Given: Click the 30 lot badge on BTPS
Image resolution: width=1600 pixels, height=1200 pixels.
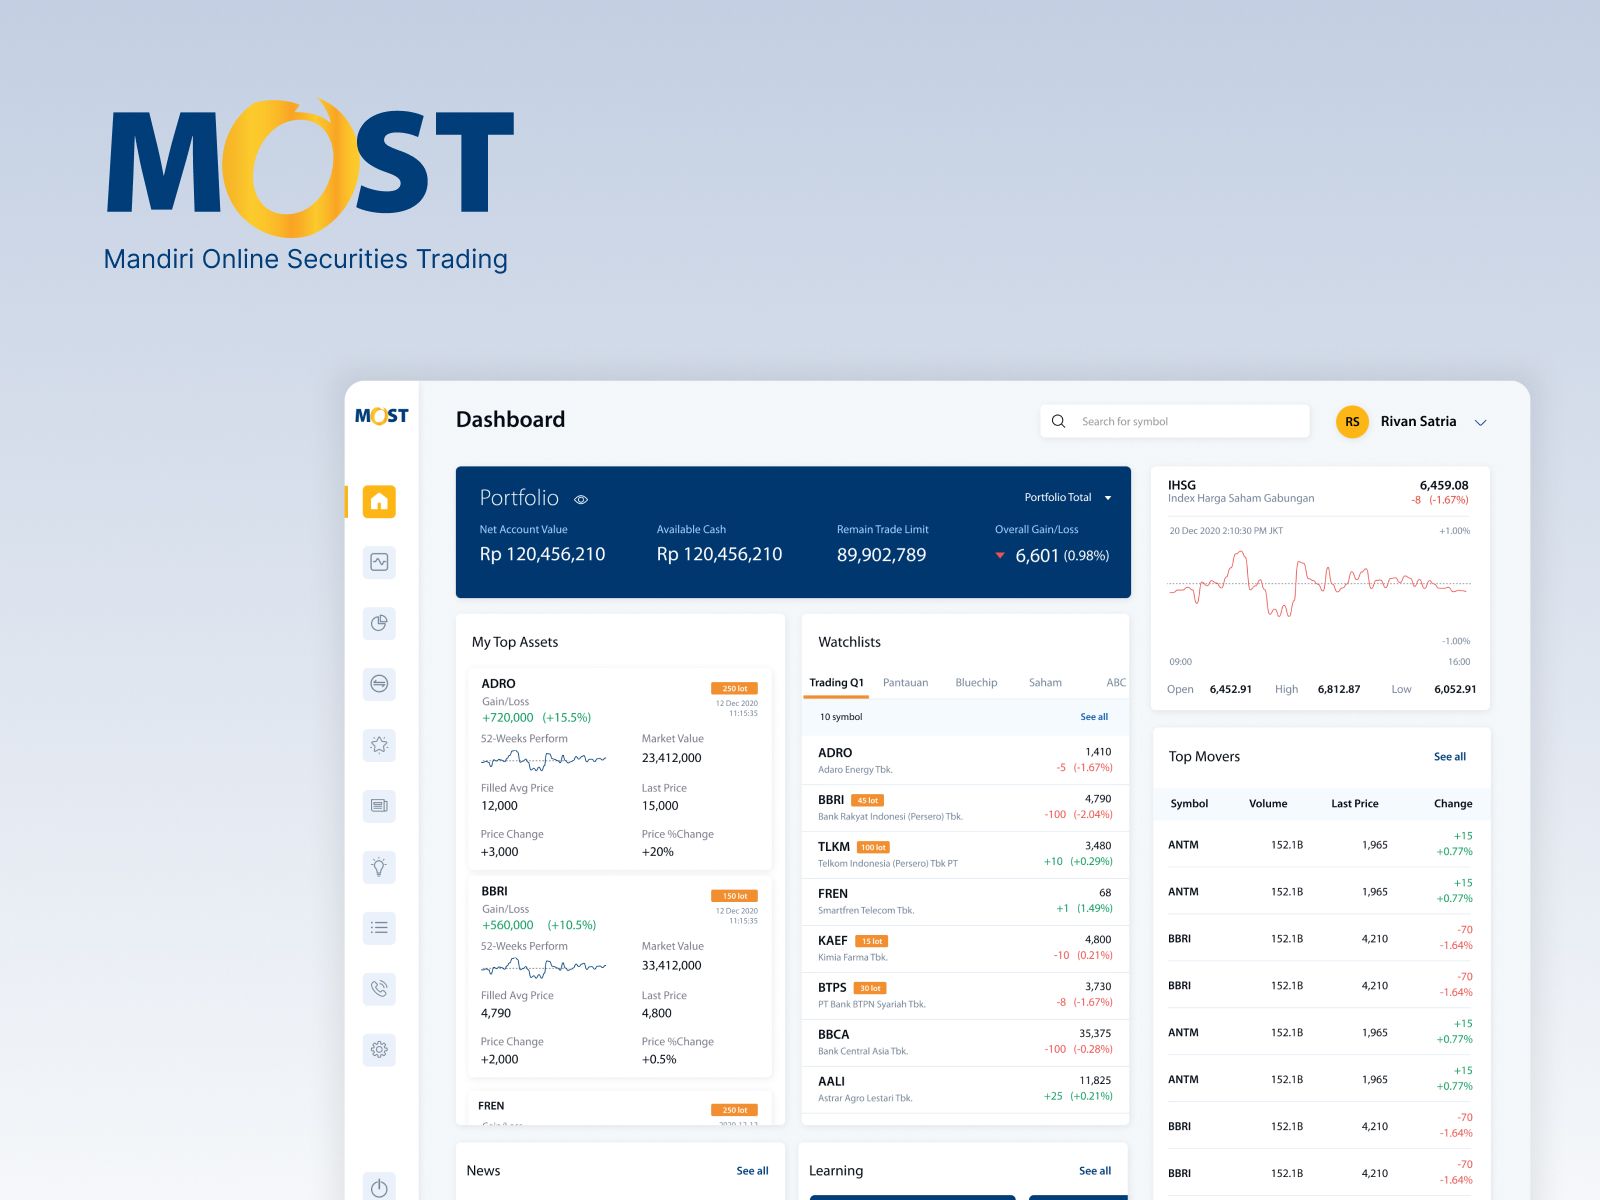Looking at the screenshot, I should click(x=870, y=988).
